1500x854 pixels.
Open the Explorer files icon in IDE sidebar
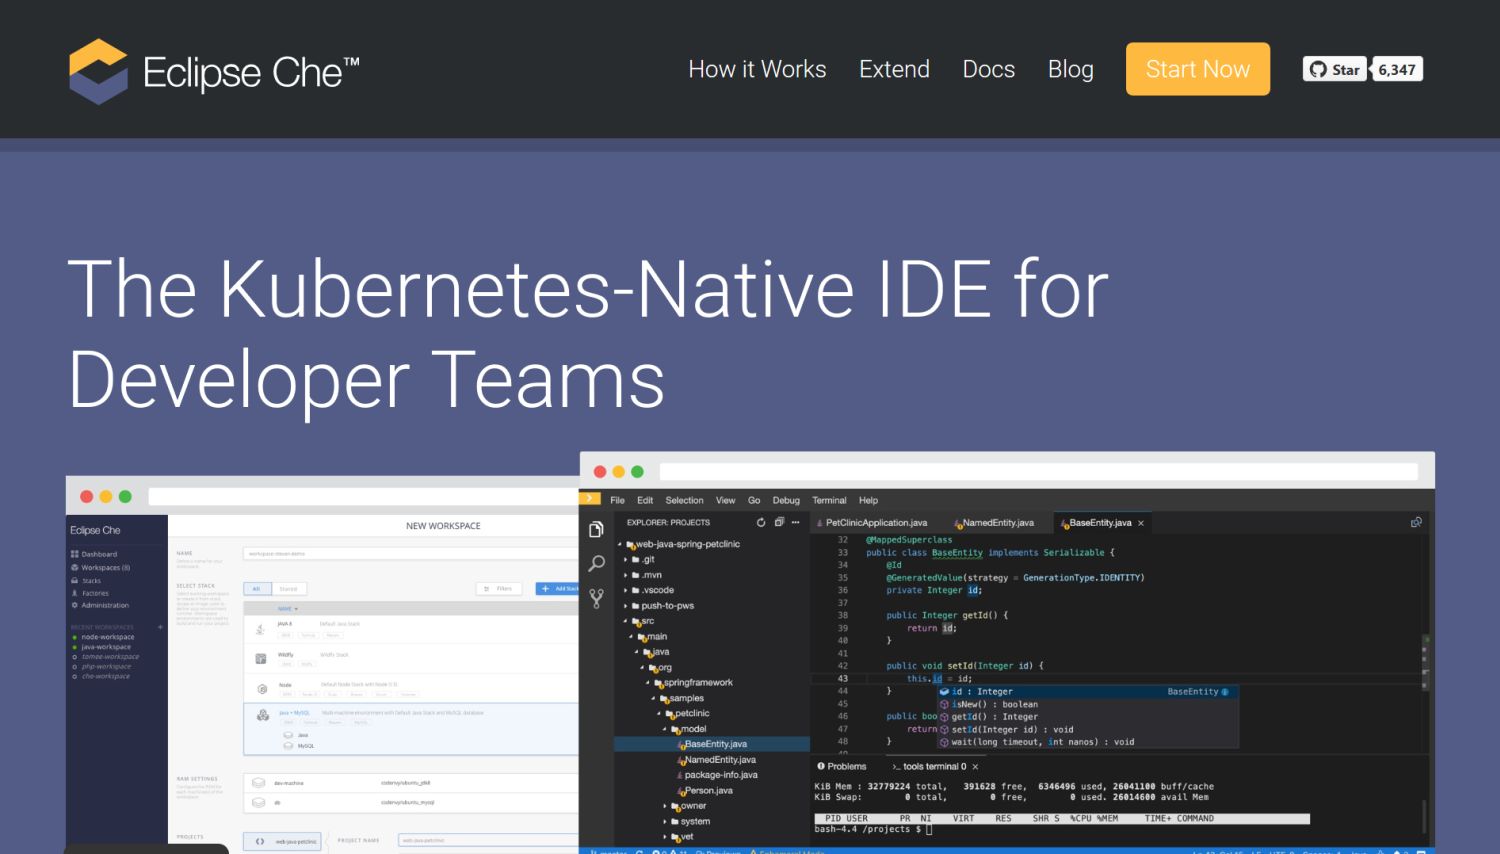(596, 530)
